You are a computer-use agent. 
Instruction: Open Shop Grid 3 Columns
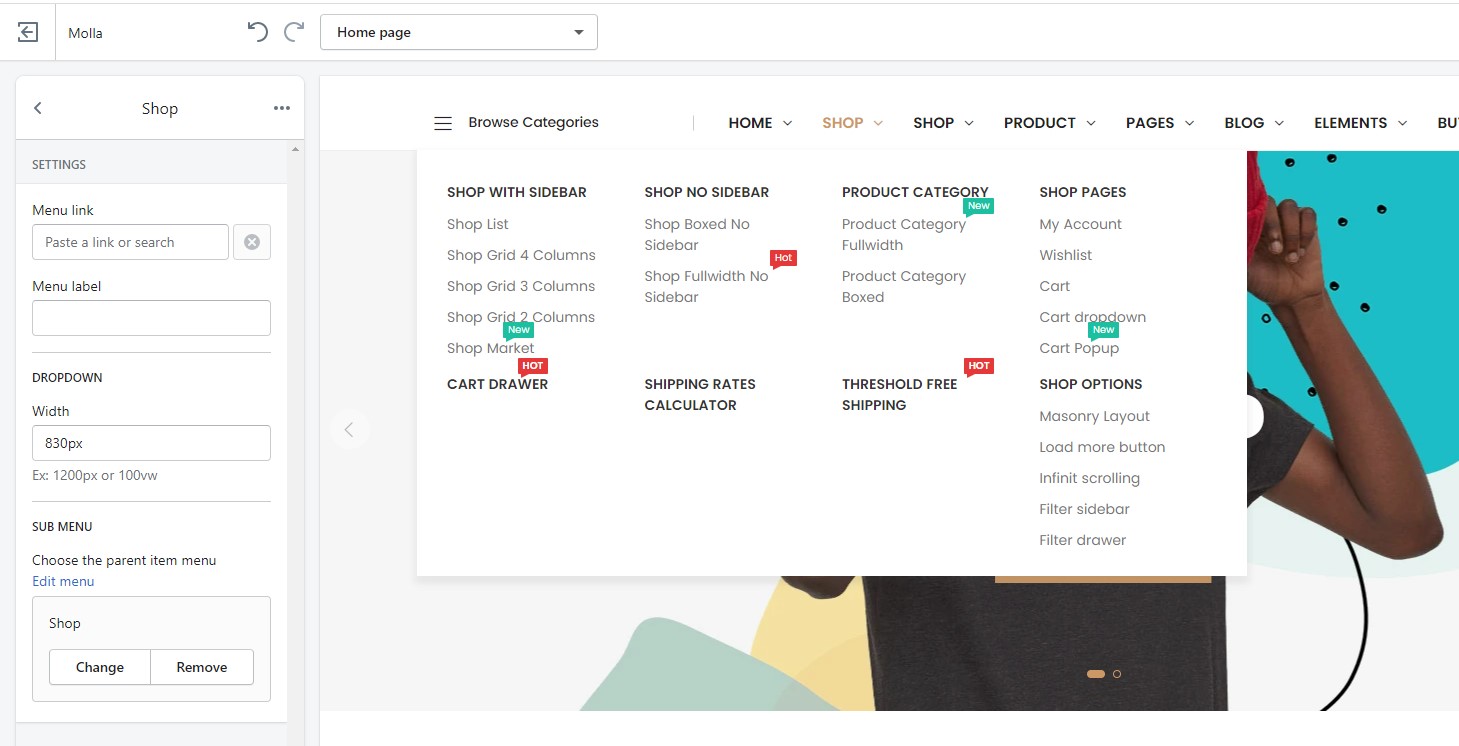[521, 286]
